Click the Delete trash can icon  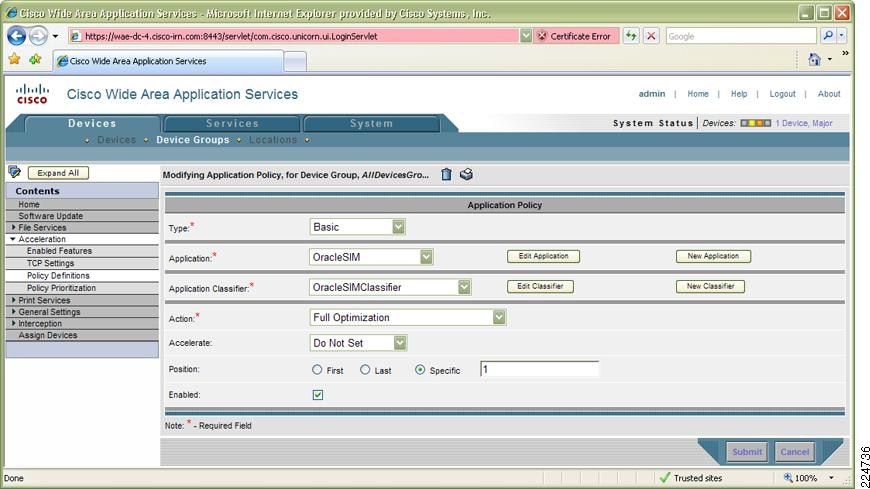pyautogui.click(x=446, y=174)
